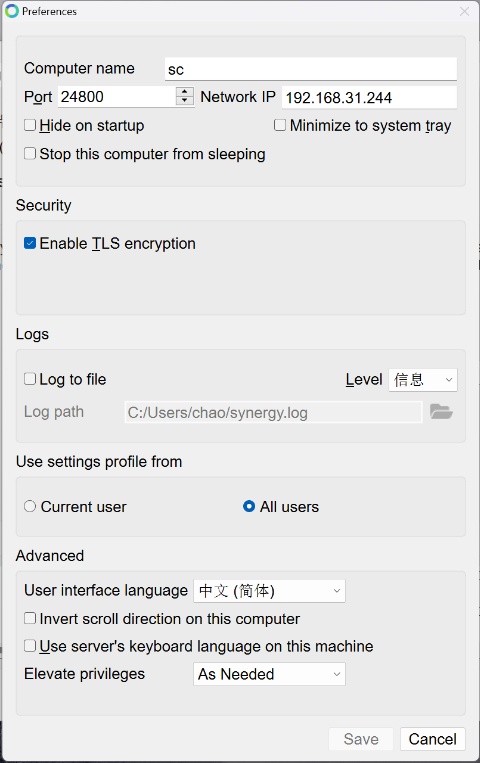This screenshot has height=763, width=480.
Task: Enable Hide on startup checkbox
Action: [x=30, y=125]
